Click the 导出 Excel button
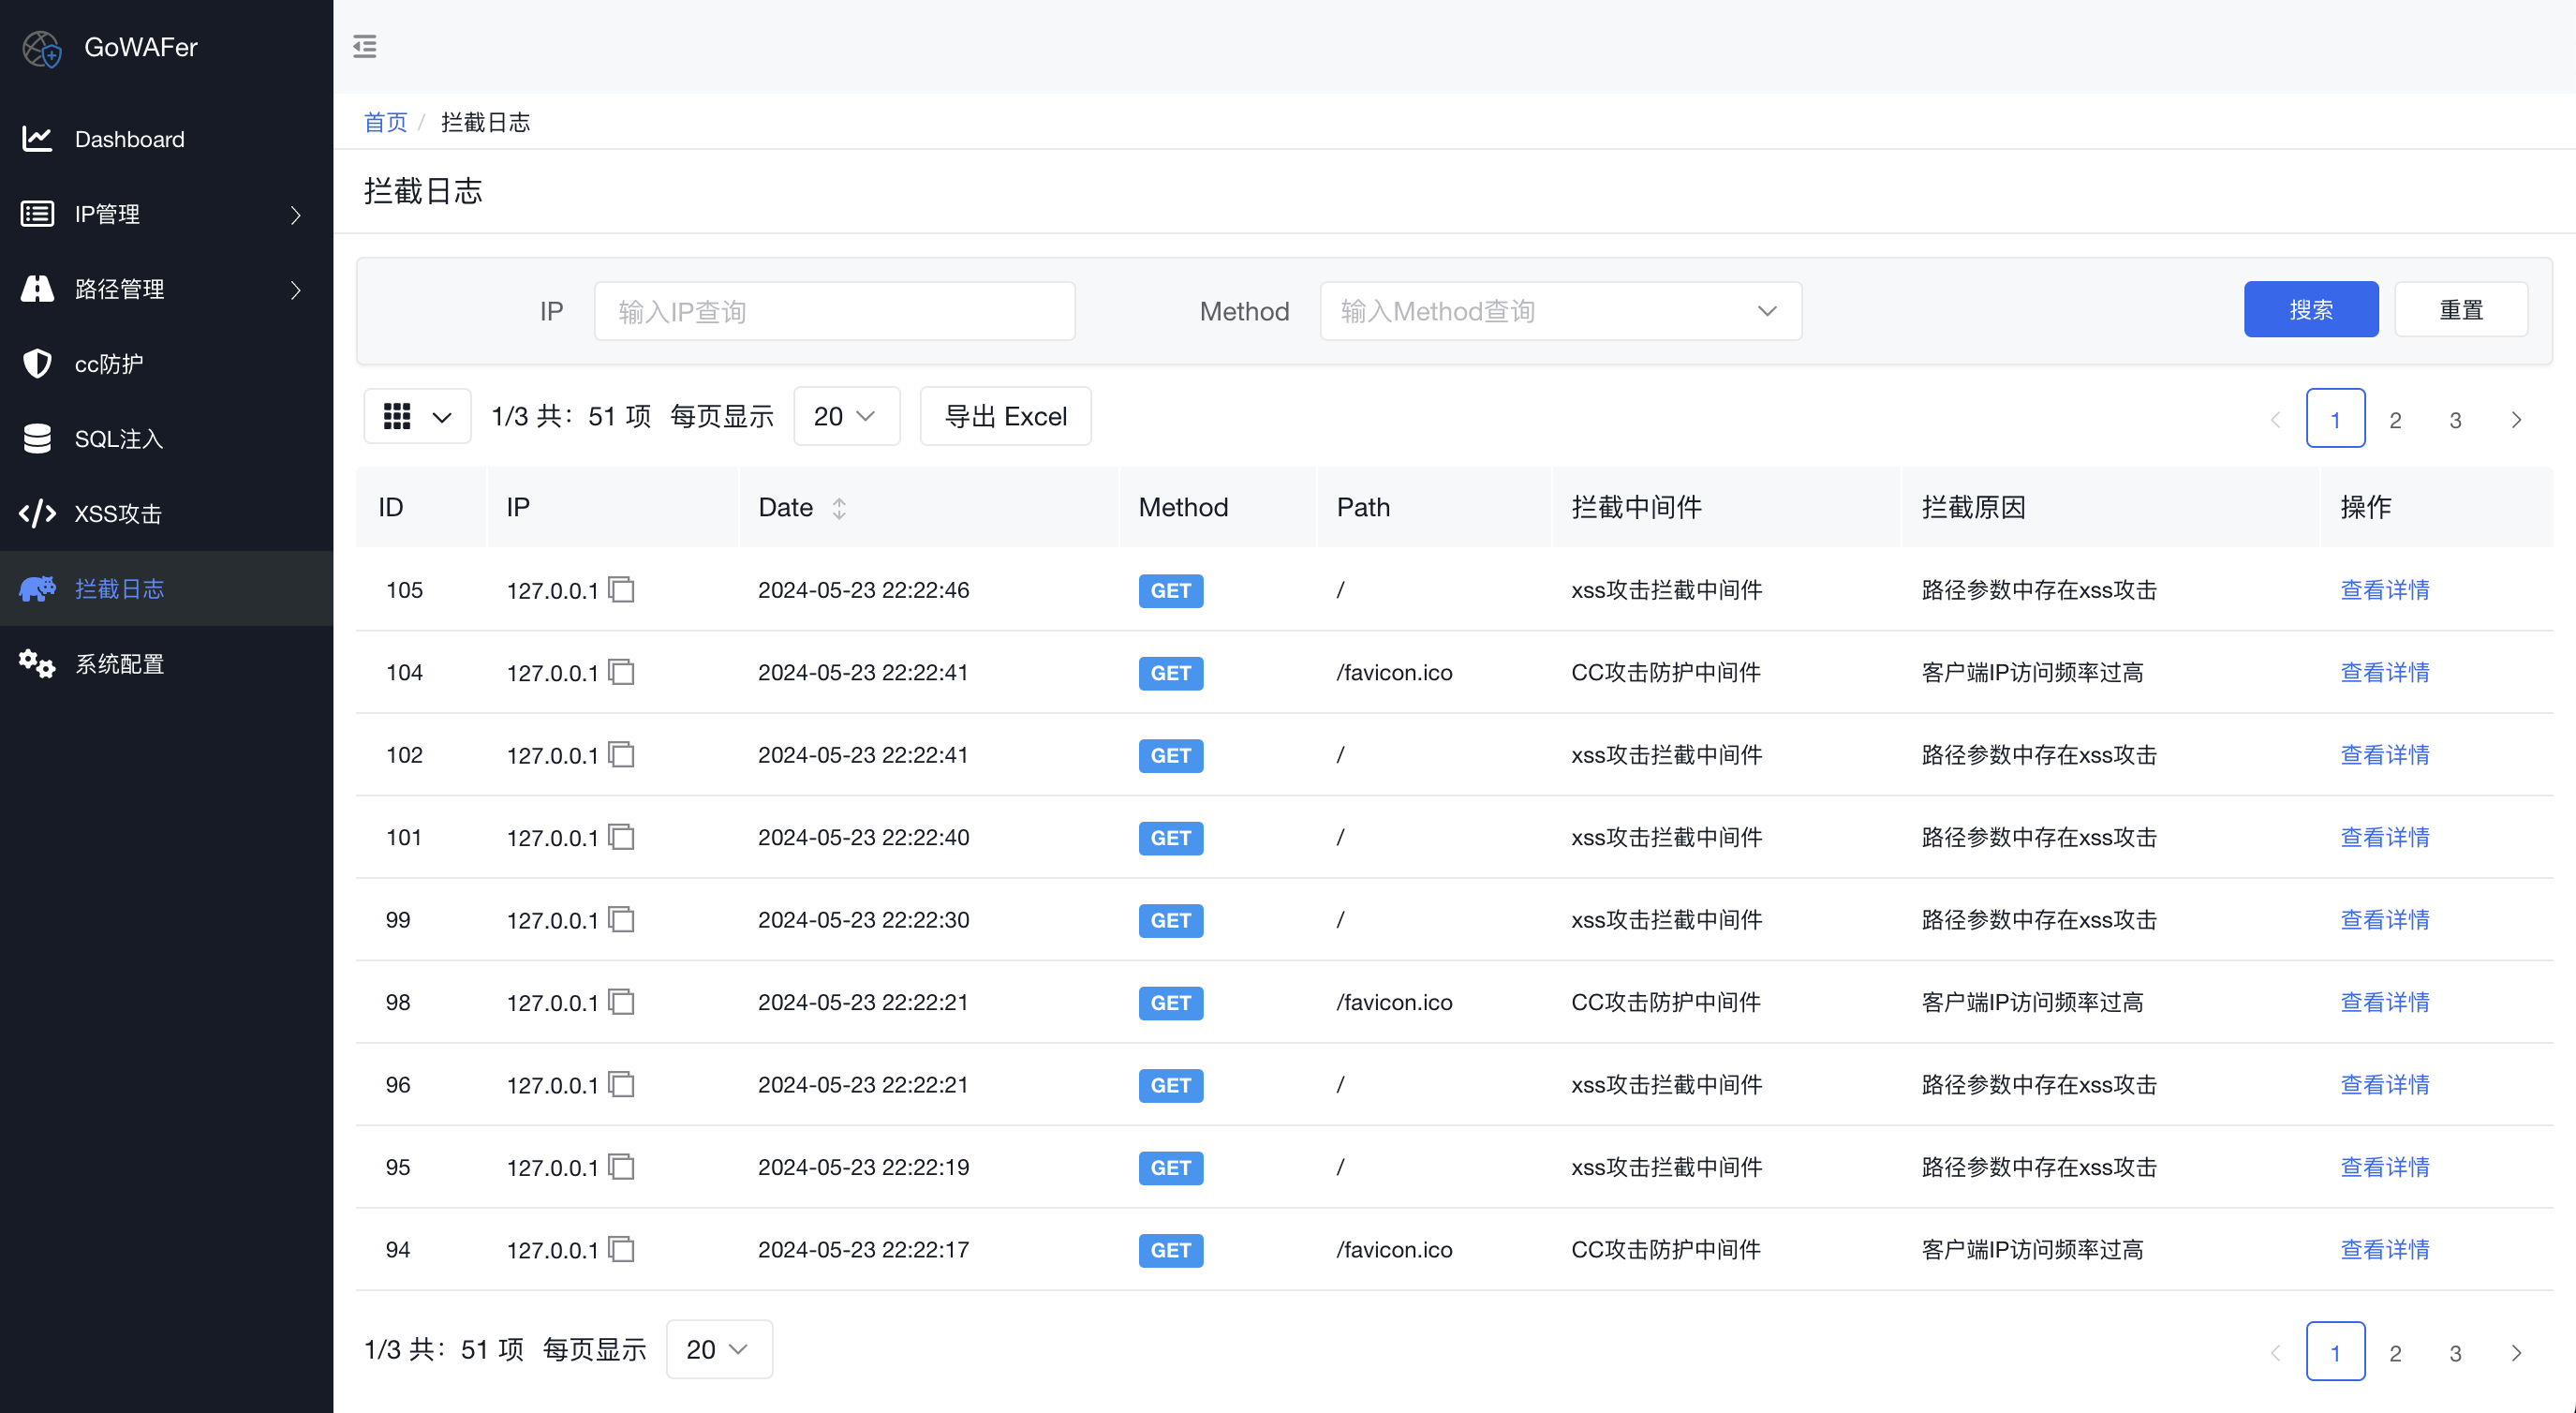 (x=1005, y=416)
